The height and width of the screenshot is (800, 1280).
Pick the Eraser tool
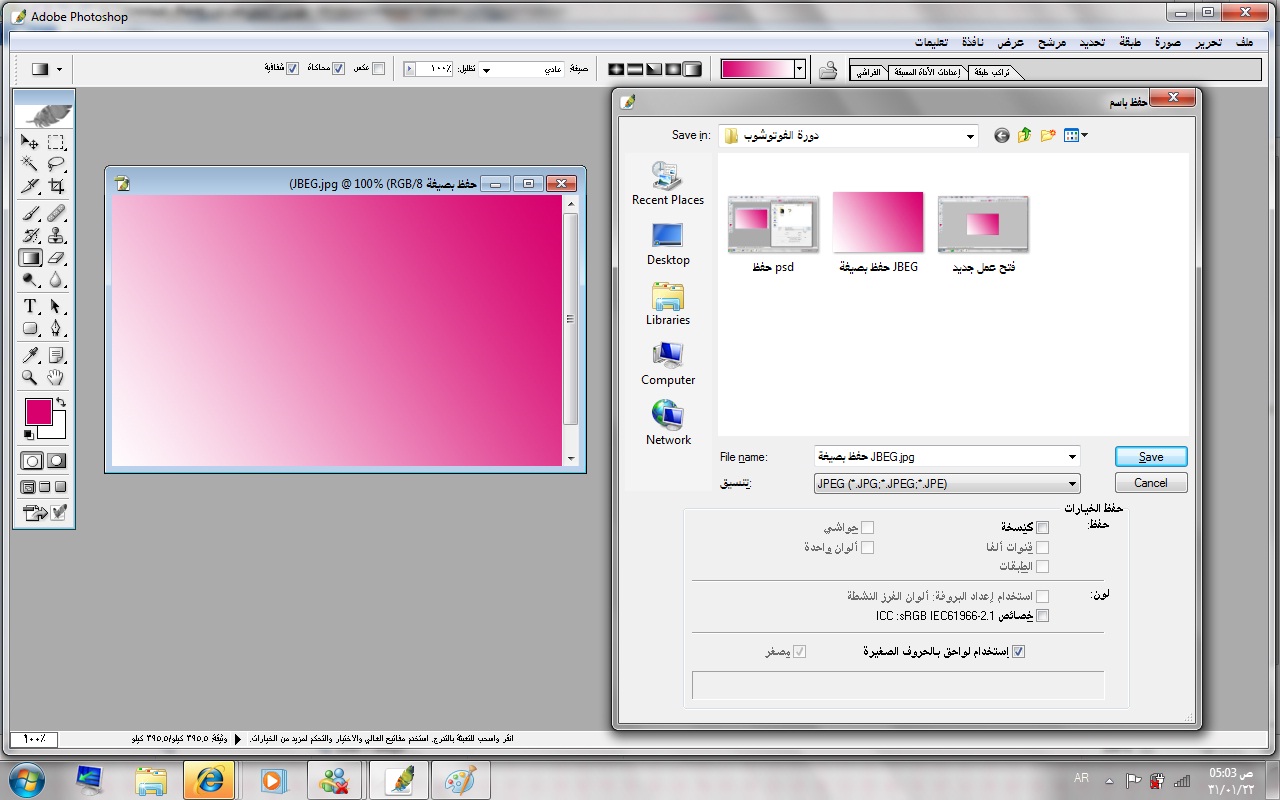57,258
